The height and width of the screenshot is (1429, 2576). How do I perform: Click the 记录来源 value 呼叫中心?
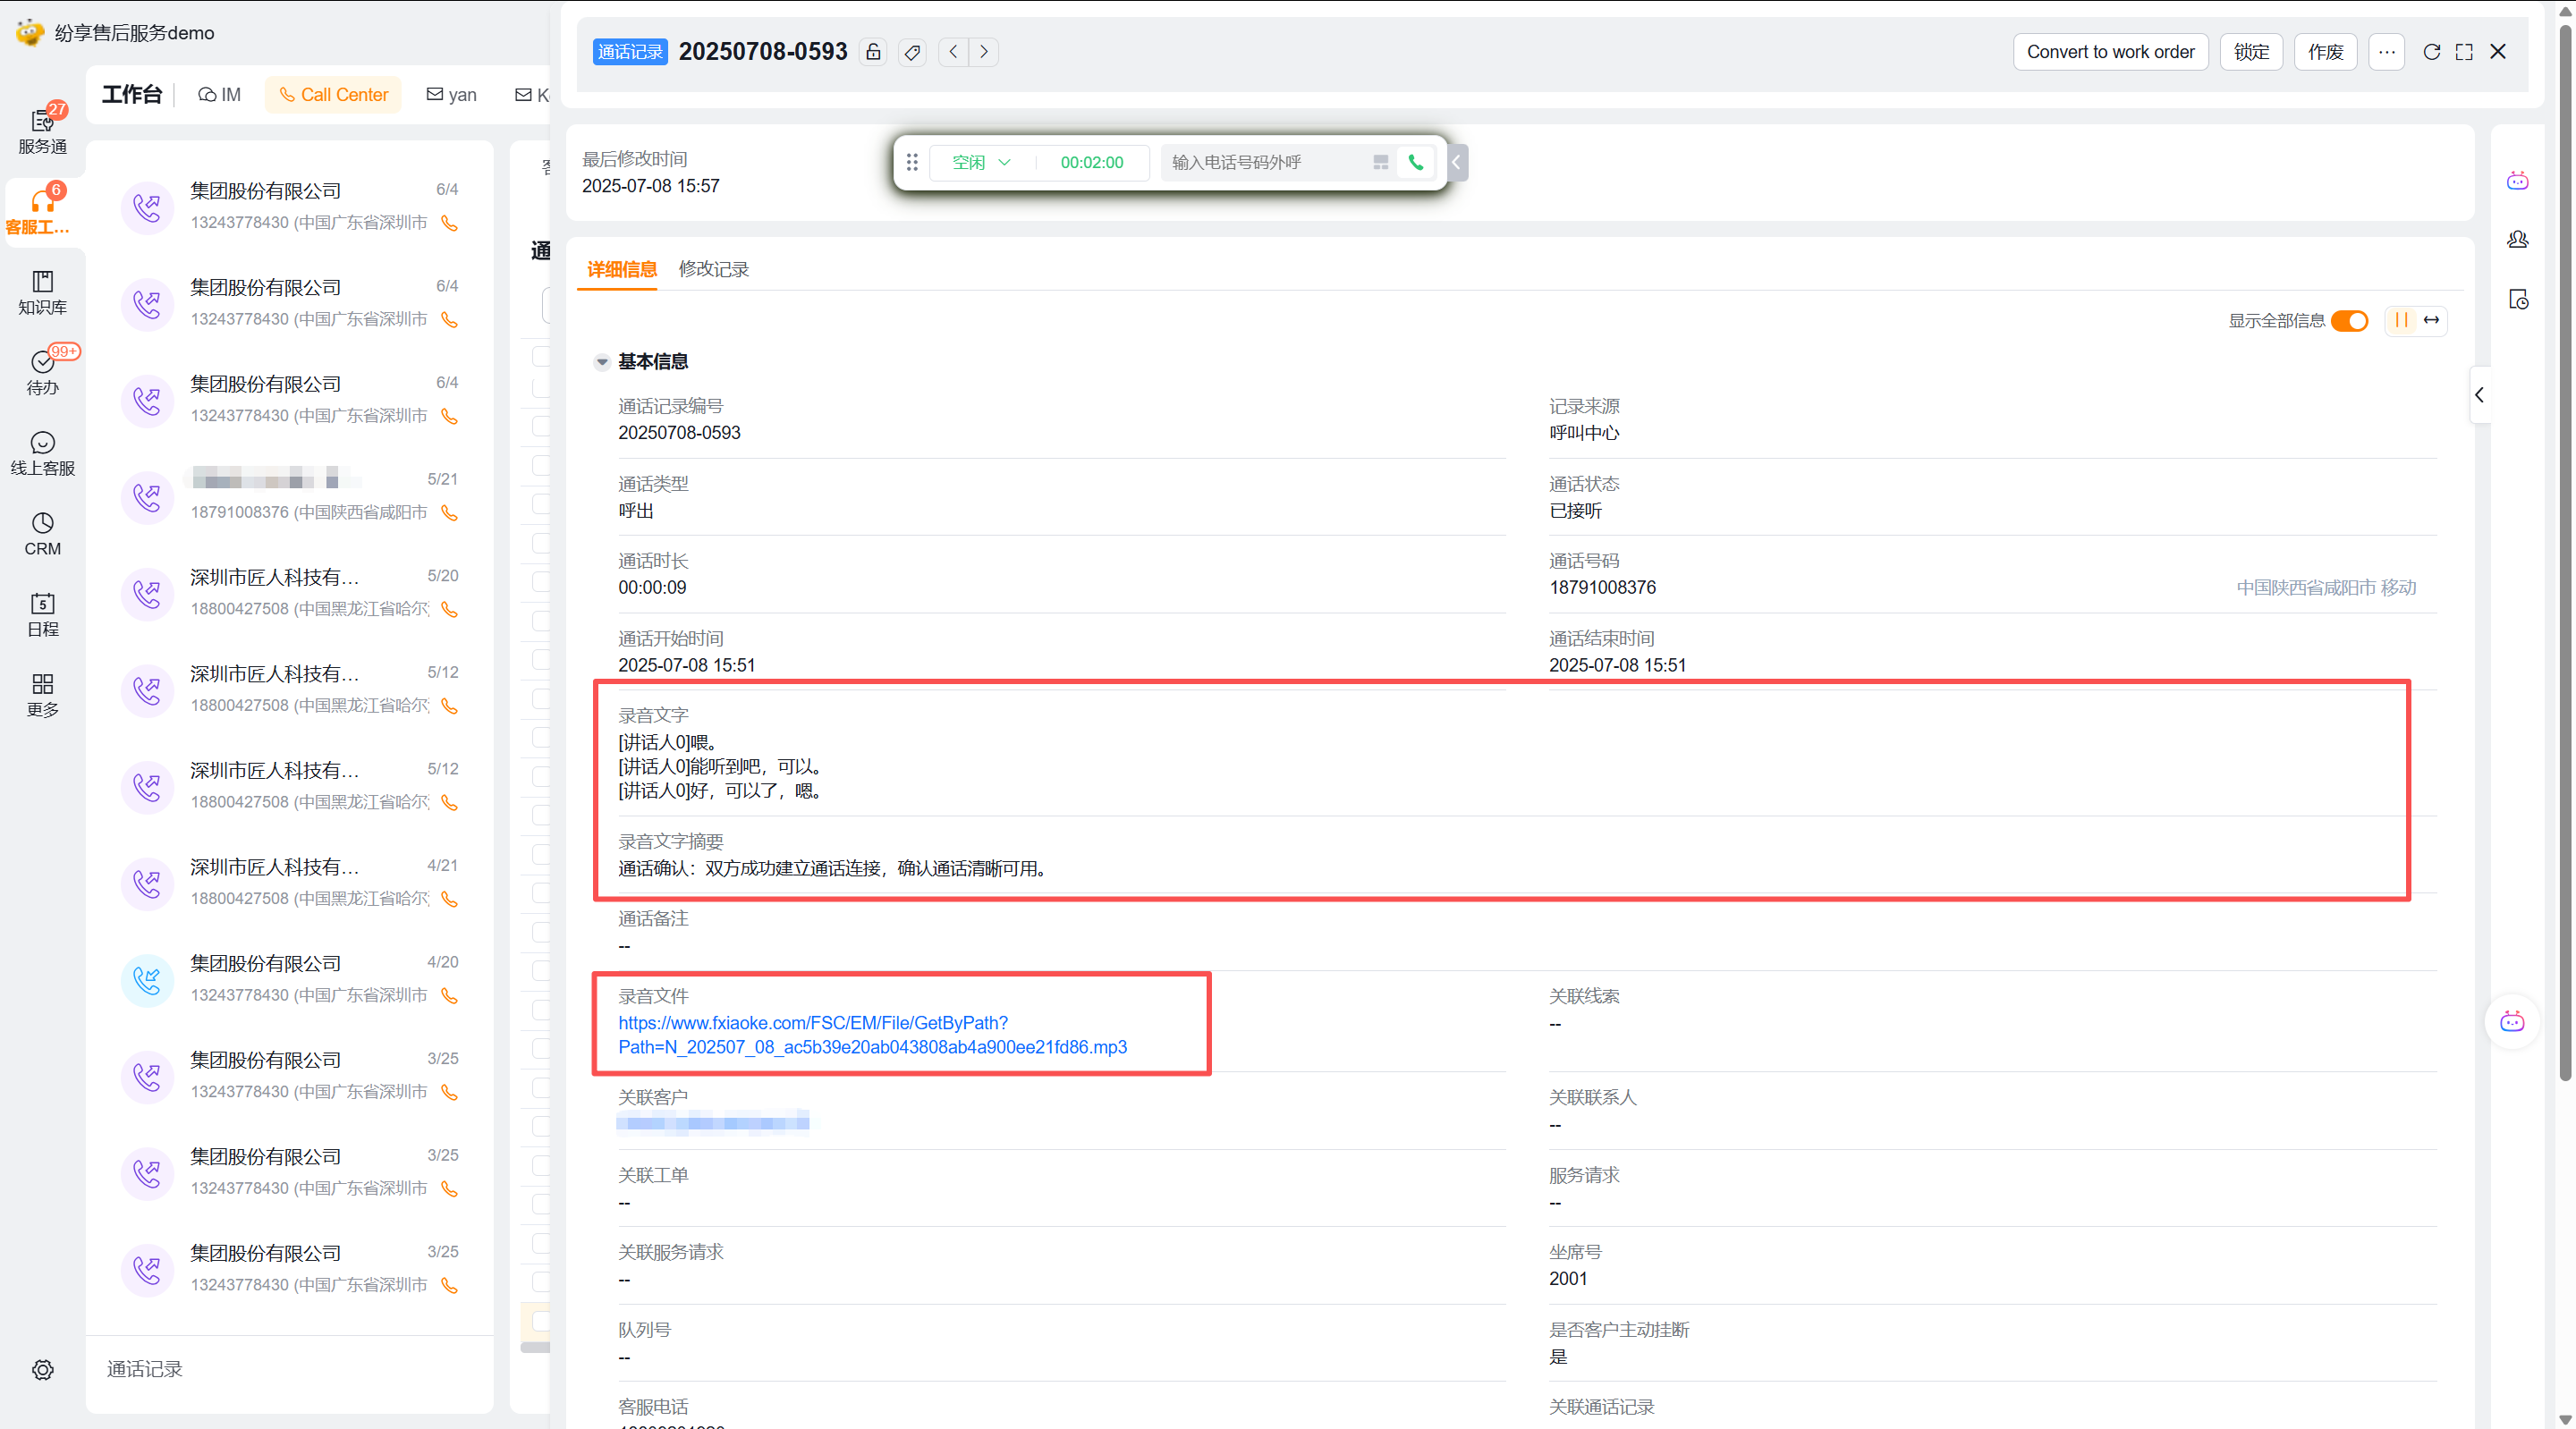click(1584, 433)
